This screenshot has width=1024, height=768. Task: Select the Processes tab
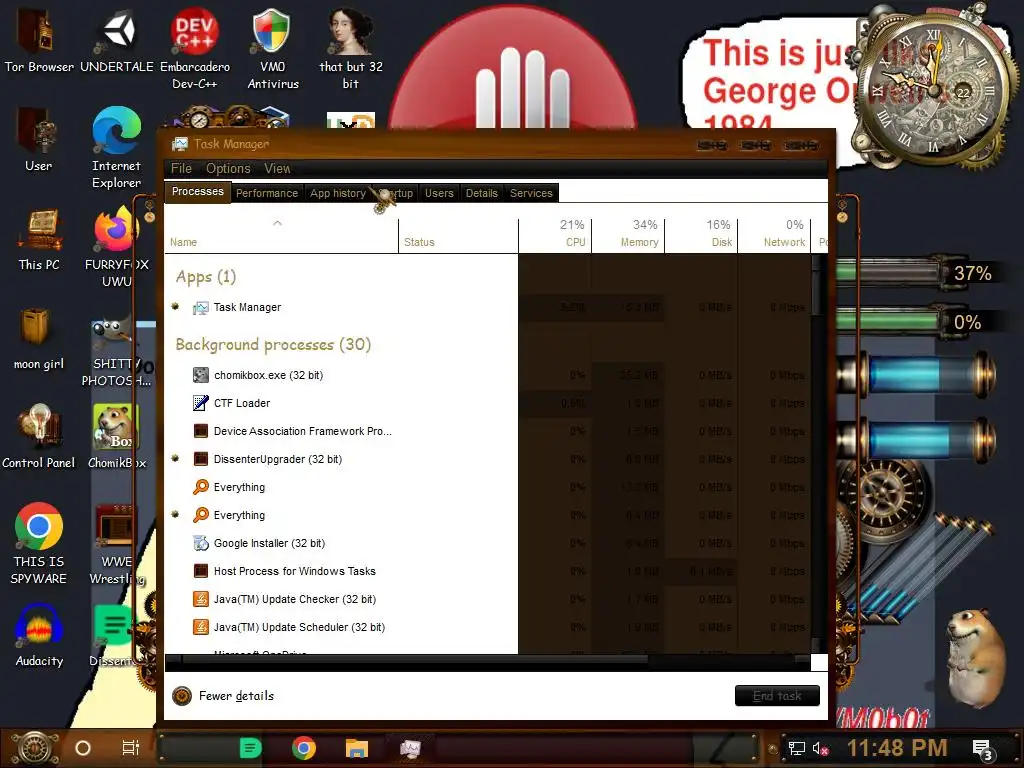[197, 191]
